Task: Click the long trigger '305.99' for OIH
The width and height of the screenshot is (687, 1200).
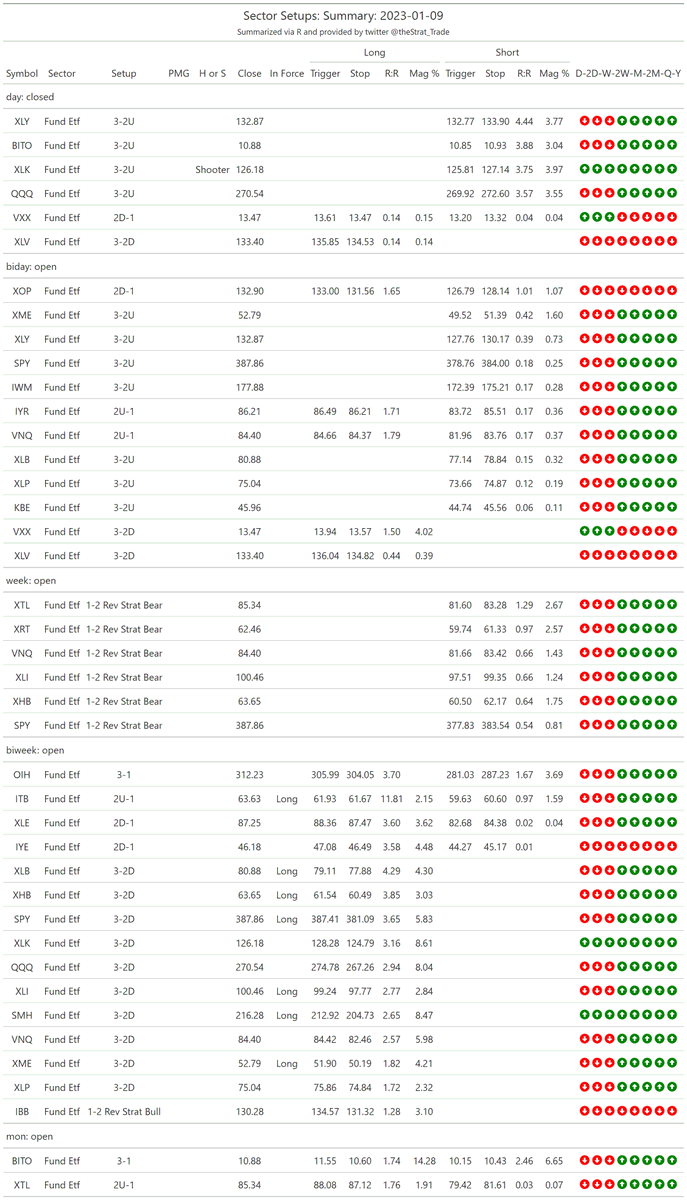Action: click(x=325, y=774)
